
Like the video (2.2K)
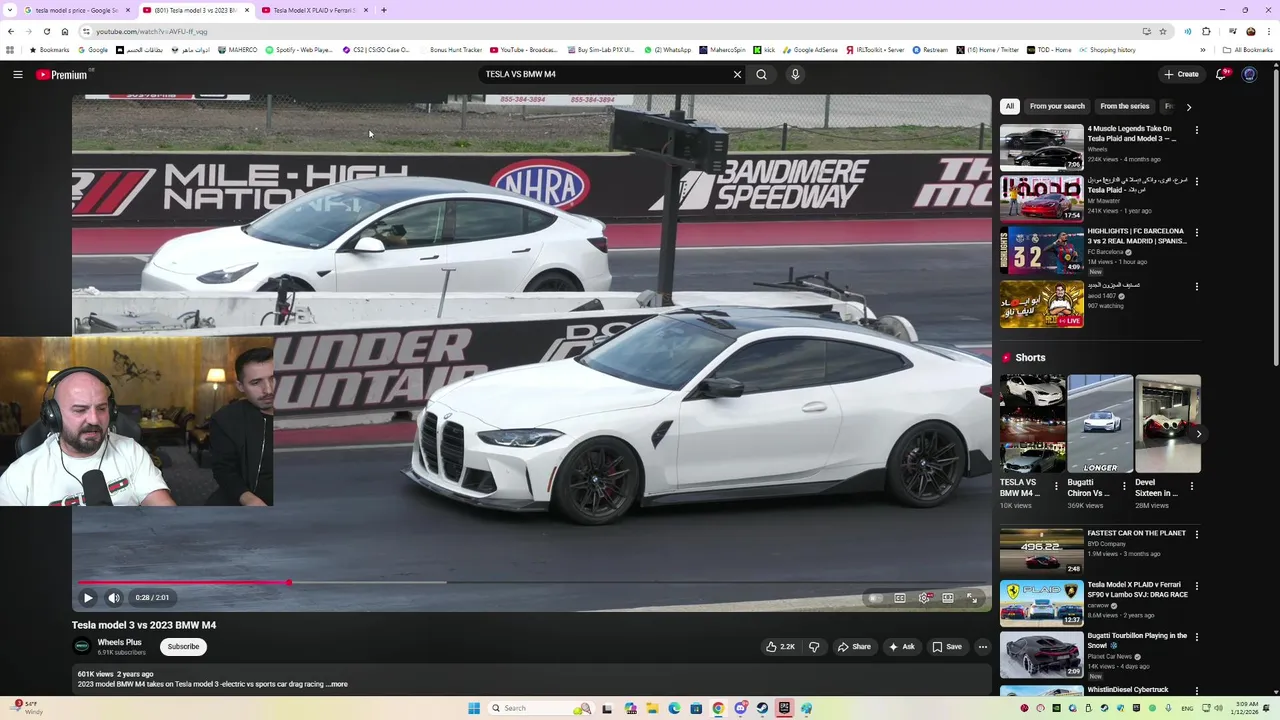coord(781,647)
